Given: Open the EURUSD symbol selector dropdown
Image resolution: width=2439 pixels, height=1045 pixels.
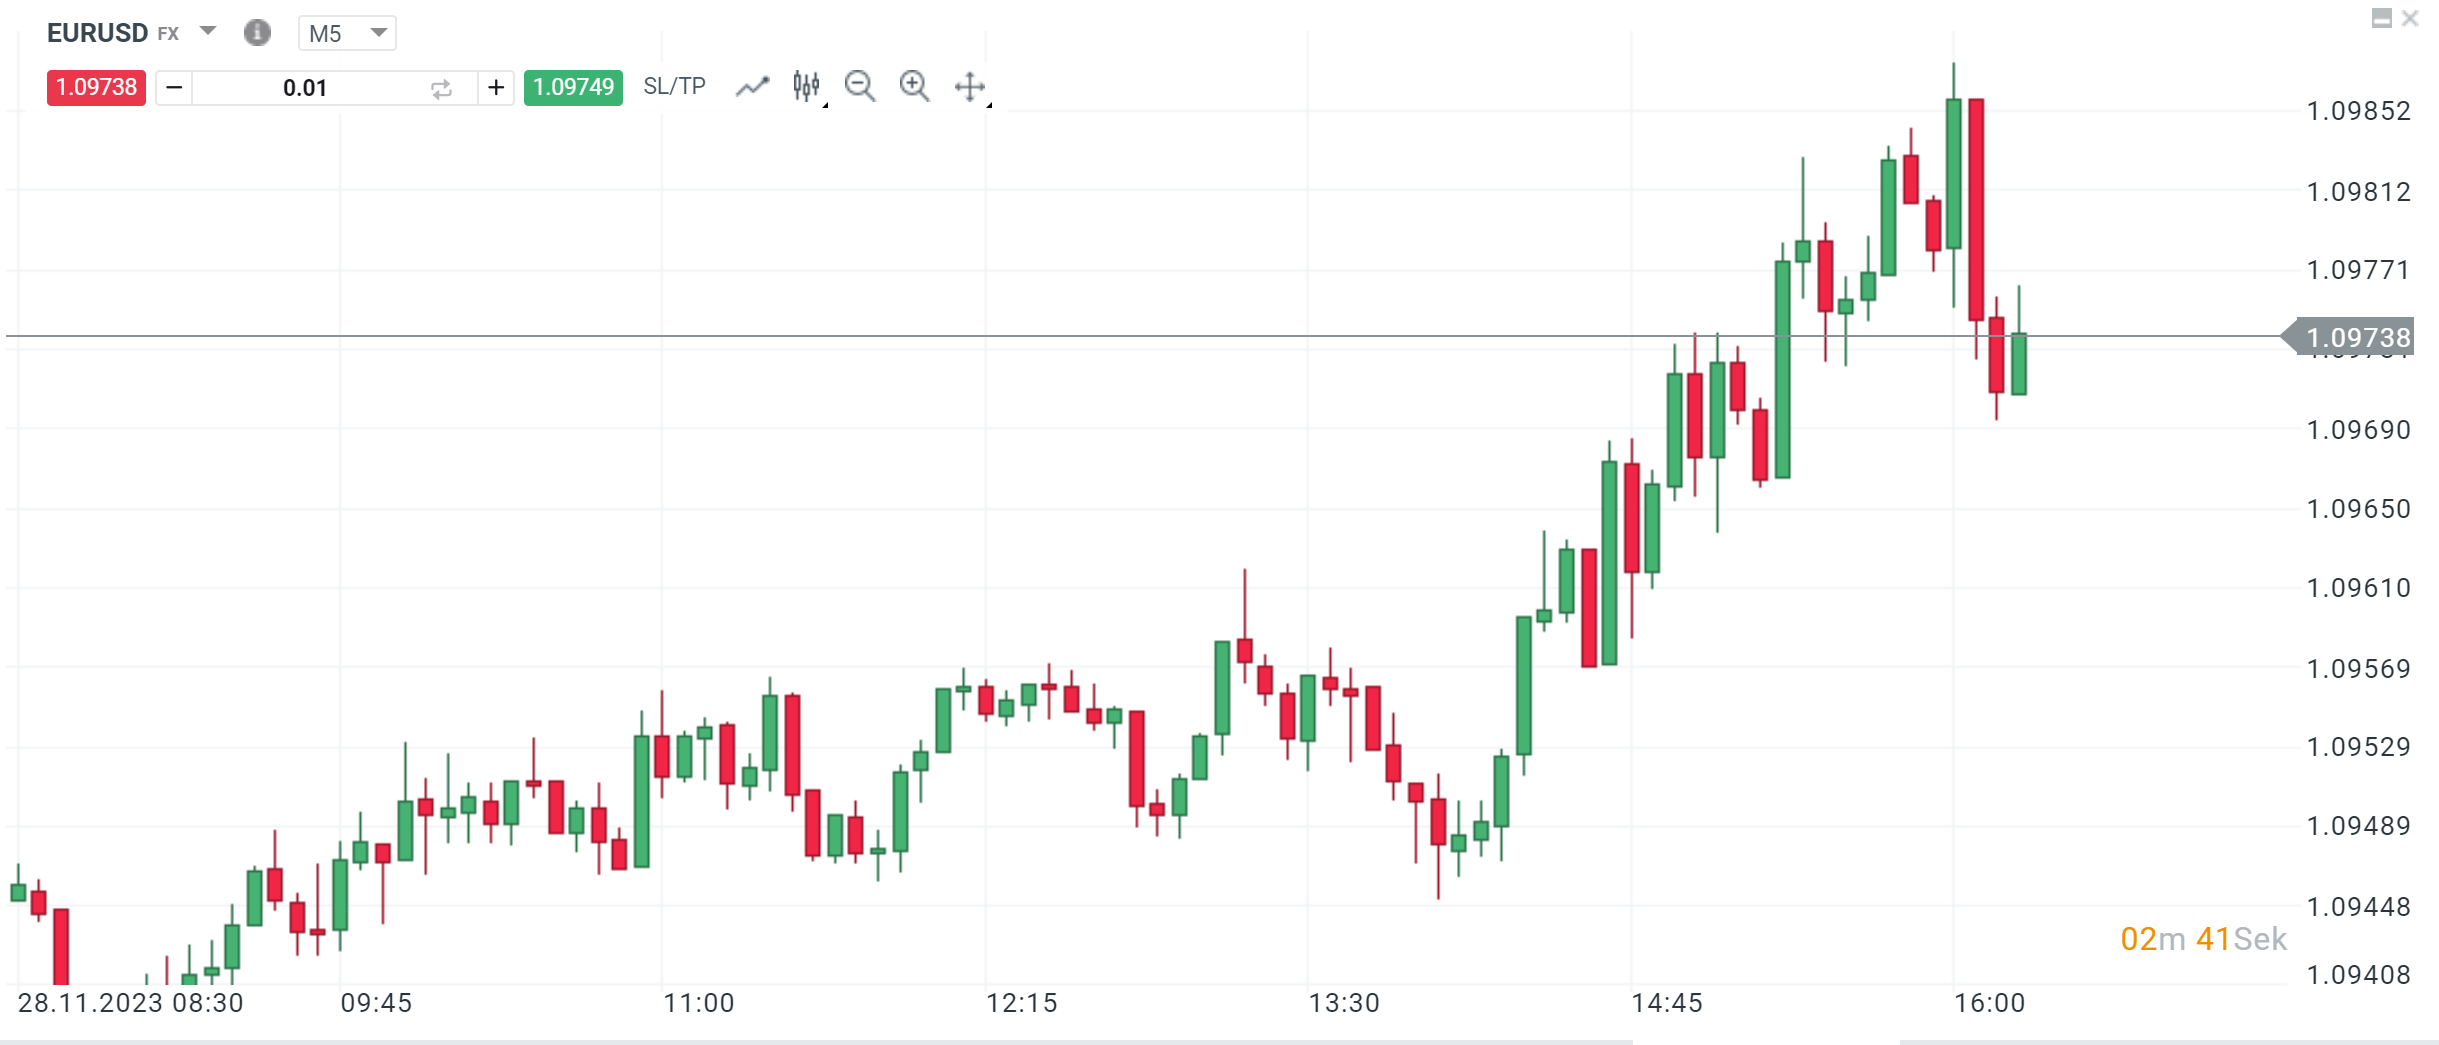Looking at the screenshot, I should pyautogui.click(x=207, y=31).
